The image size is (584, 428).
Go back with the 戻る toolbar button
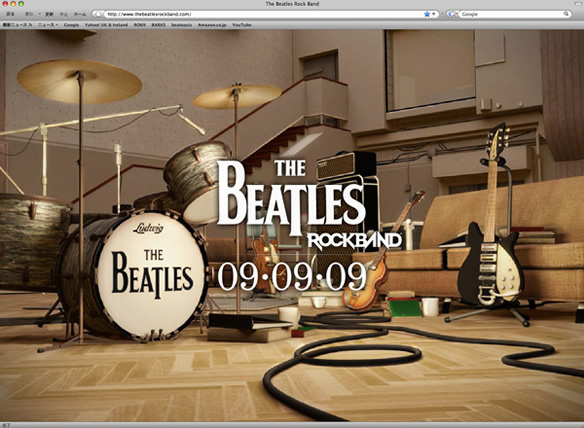(11, 14)
